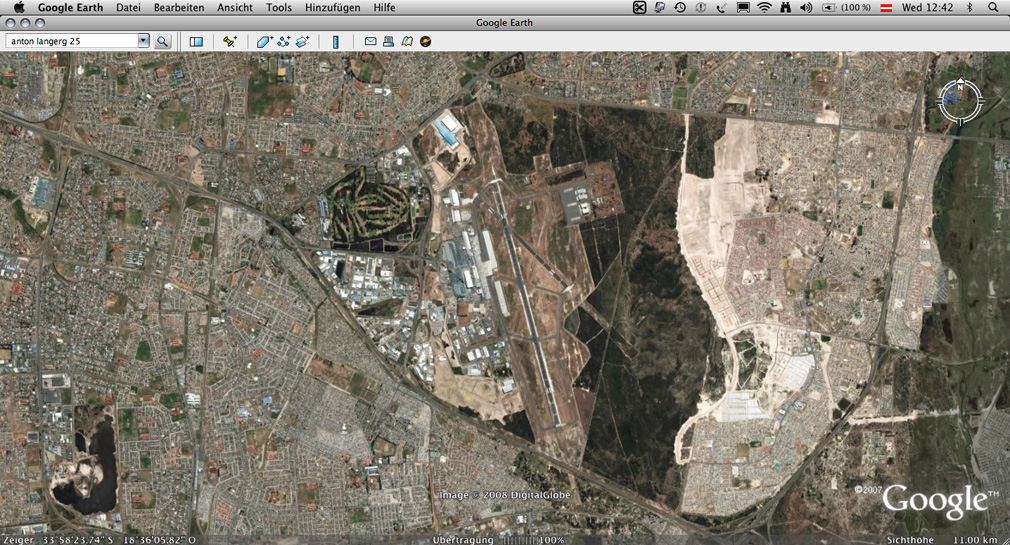1010x545 pixels.
Task: Click the search magnifier button
Action: [162, 42]
